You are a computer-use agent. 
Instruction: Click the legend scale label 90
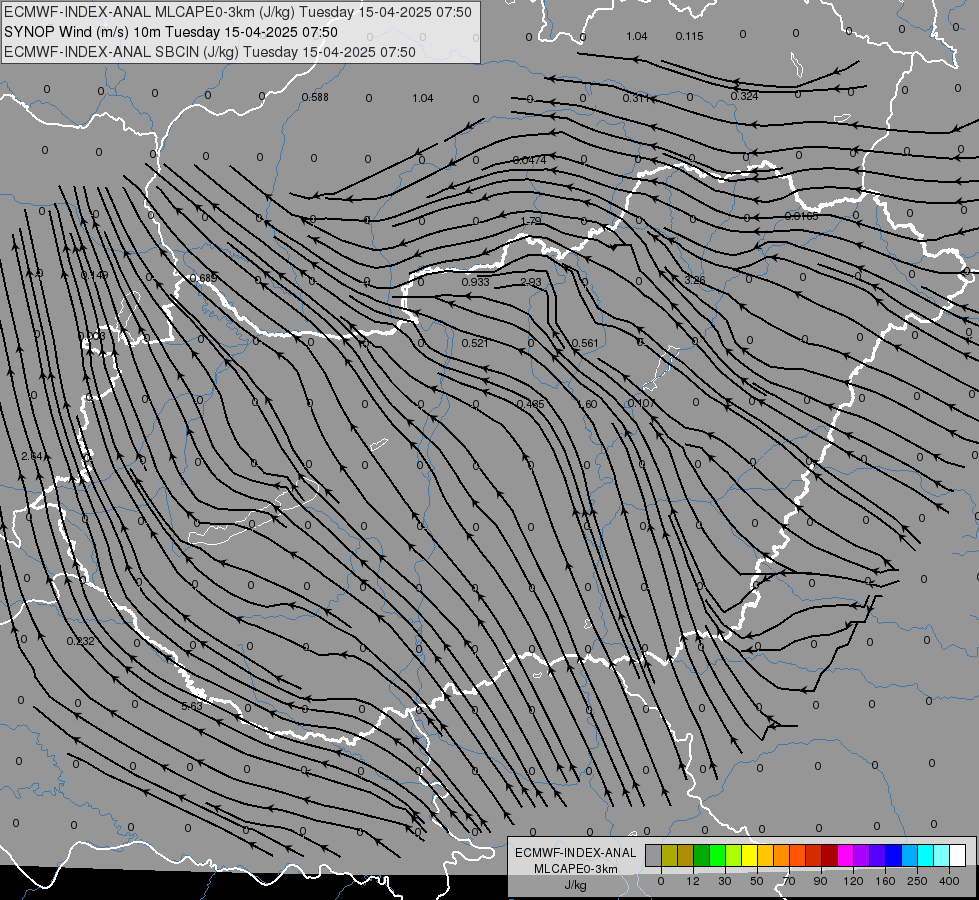pos(820,881)
